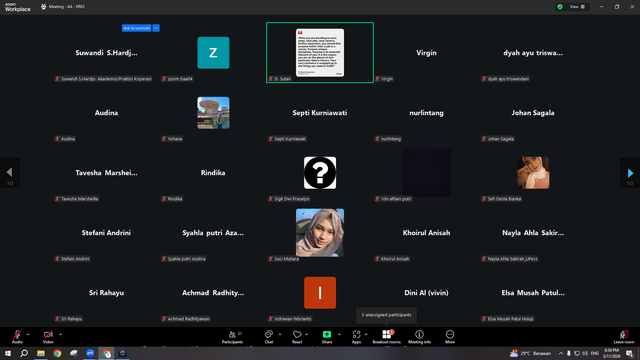Screen dimensions: 640x360
Task: Click Suwandi S.Hardj... participant name
Action: click(106, 53)
